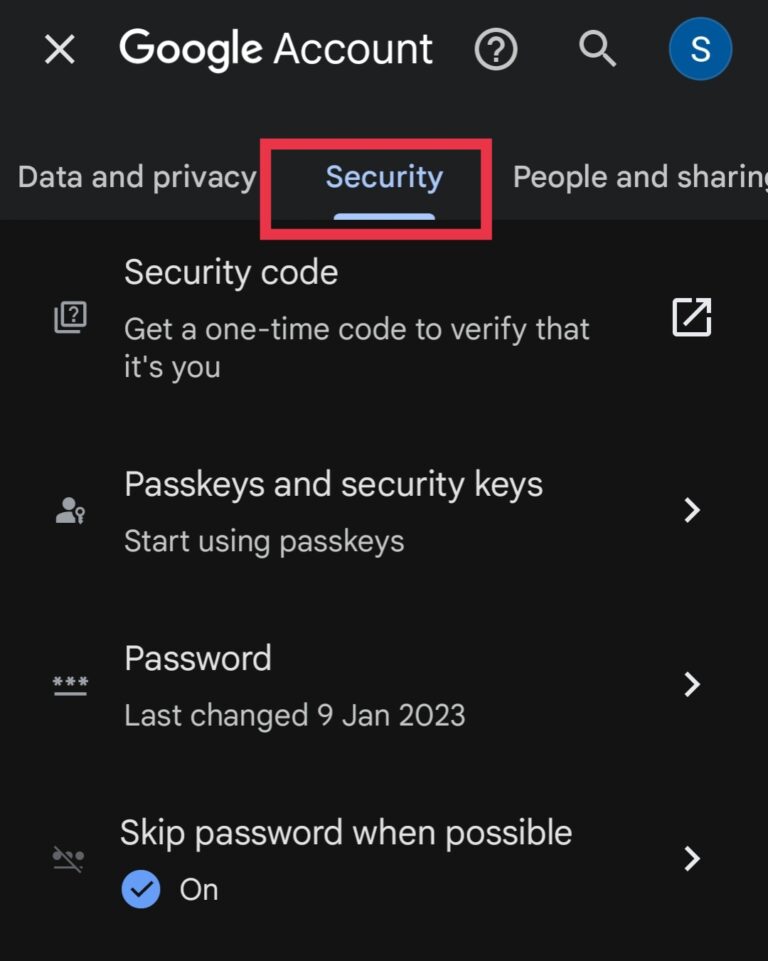The image size is (768, 961).
Task: Select the Security tab
Action: [384, 176]
